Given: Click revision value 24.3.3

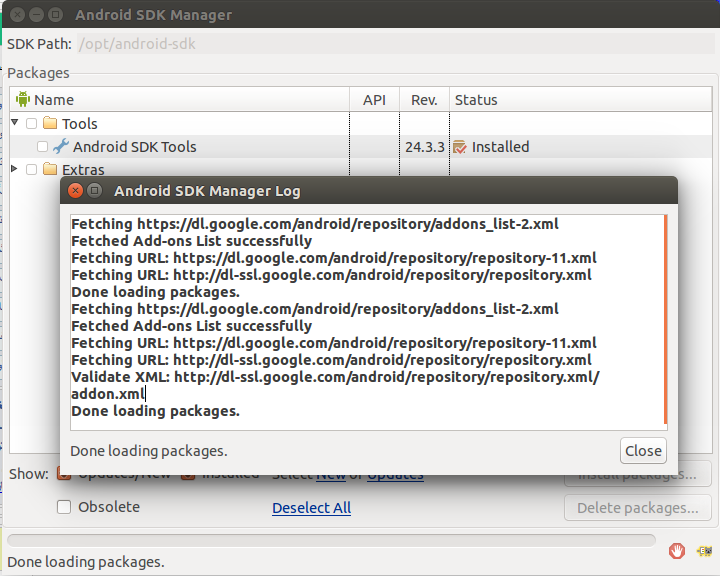Looking at the screenshot, I should tap(425, 147).
